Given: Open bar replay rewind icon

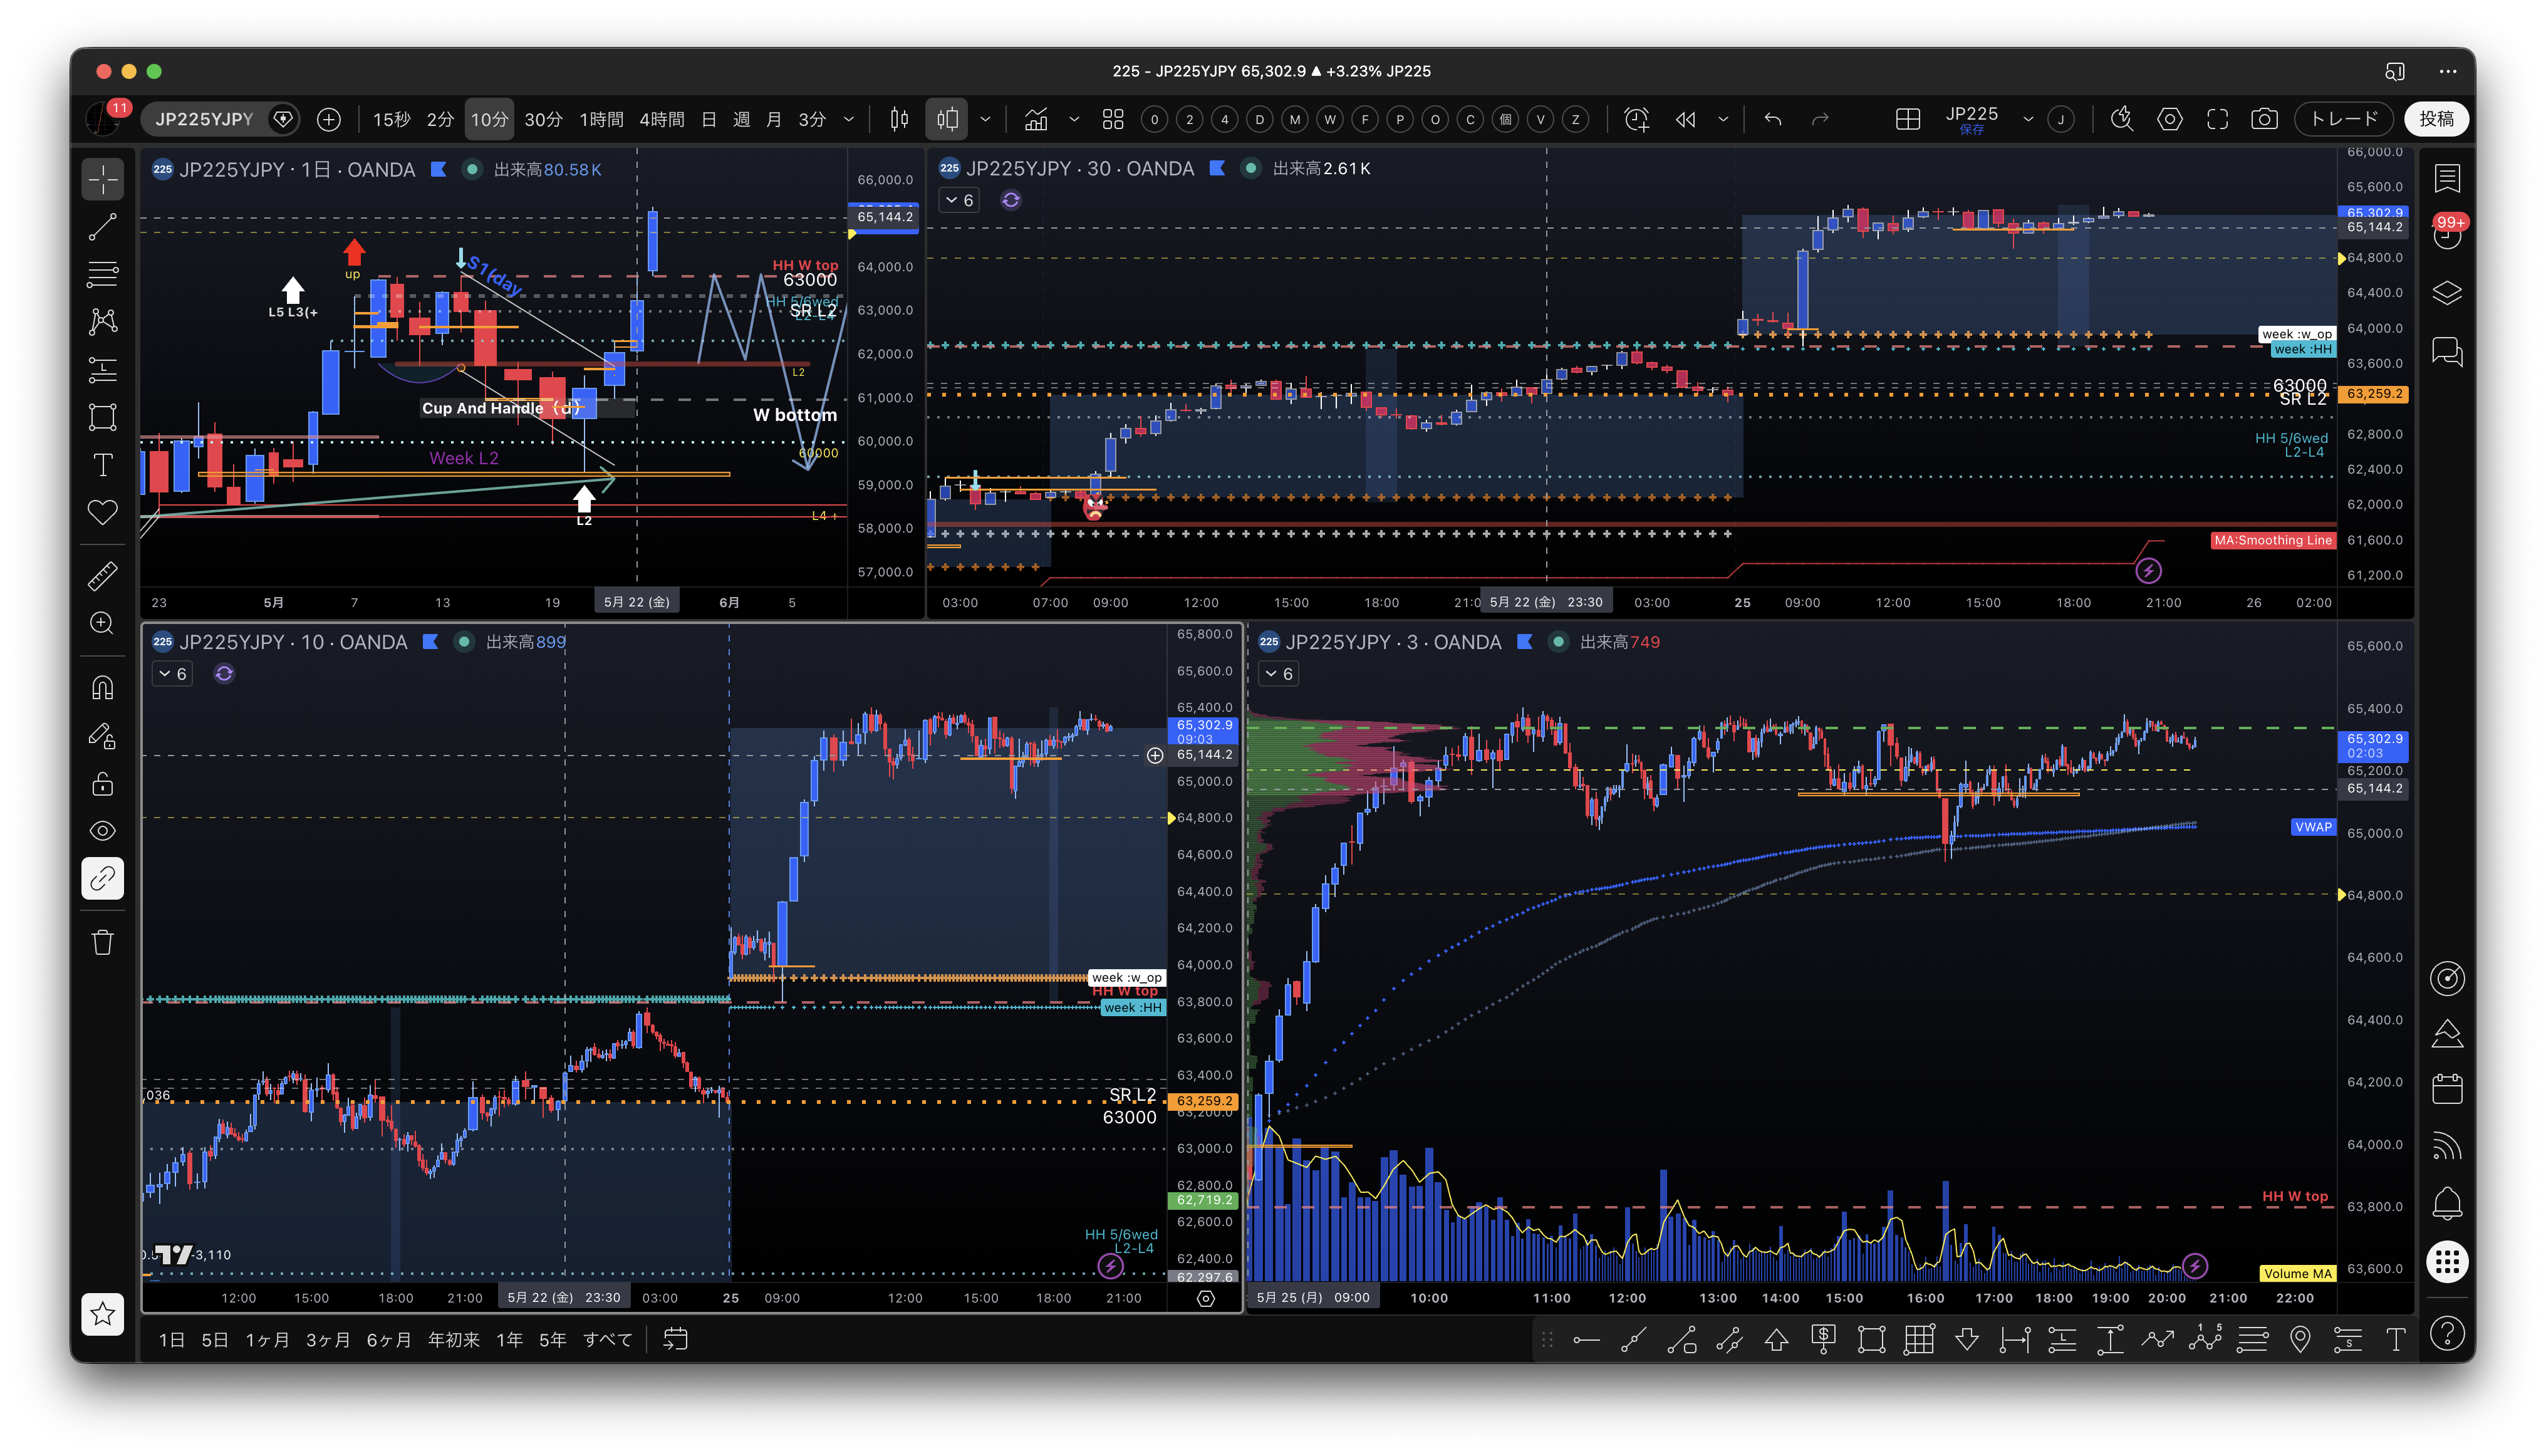Looking at the screenshot, I should pyautogui.click(x=1685, y=119).
